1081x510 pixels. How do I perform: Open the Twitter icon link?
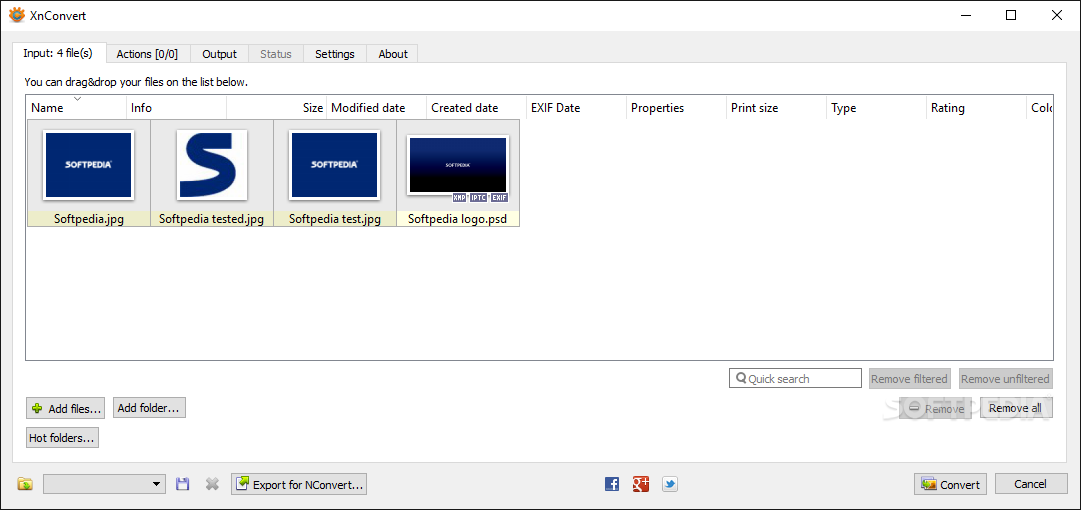[x=669, y=484]
